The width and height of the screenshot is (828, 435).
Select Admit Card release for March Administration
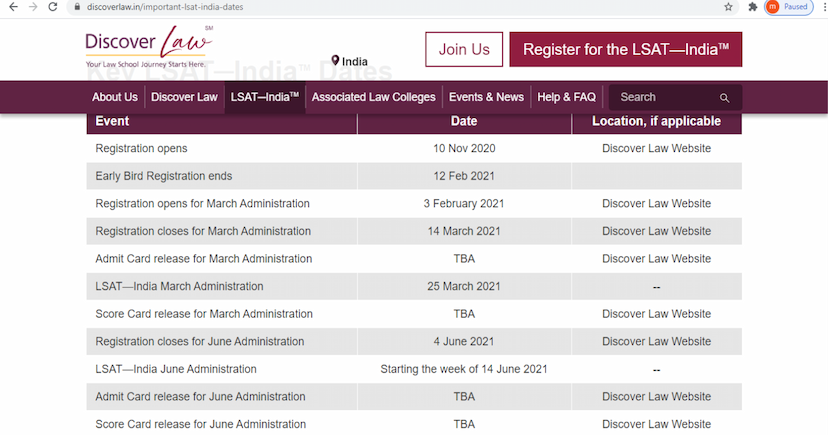click(x=203, y=259)
